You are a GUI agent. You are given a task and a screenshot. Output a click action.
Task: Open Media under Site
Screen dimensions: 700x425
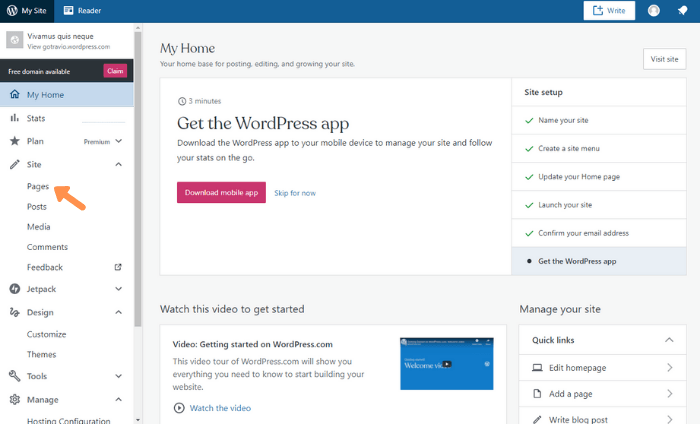[x=38, y=227]
